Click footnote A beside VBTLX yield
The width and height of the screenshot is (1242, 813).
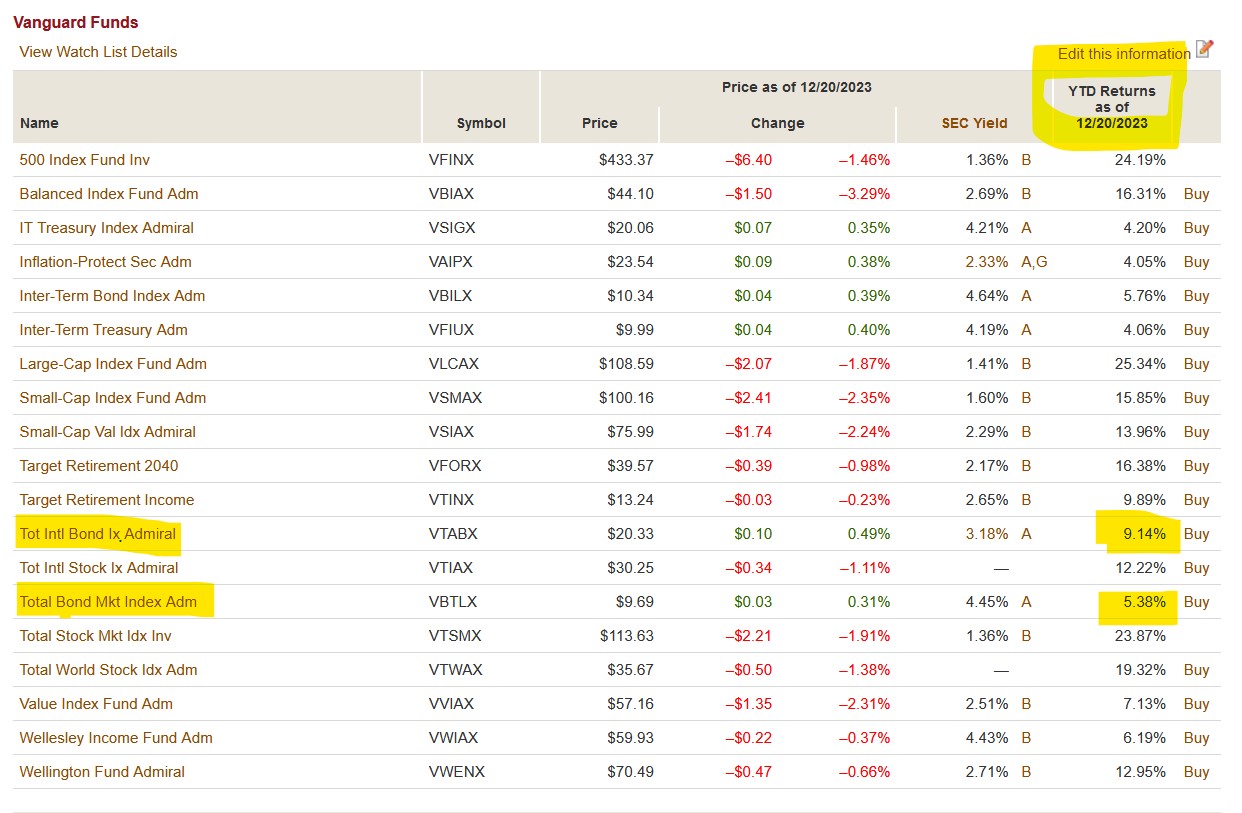pos(1026,602)
